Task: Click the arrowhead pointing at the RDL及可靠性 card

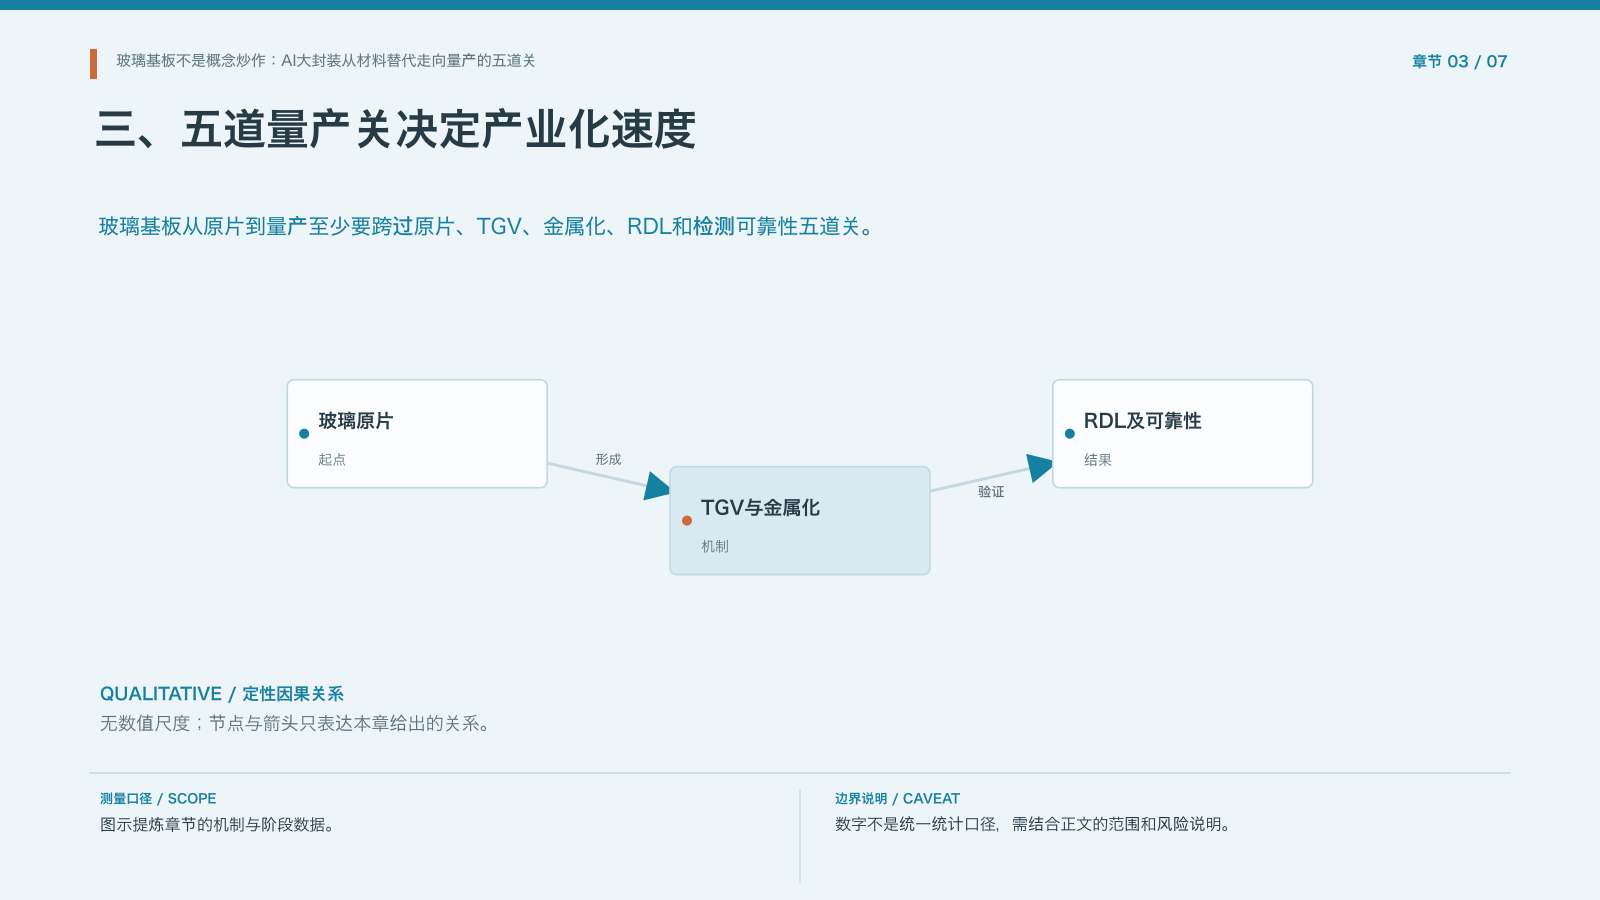Action: pyautogui.click(x=1040, y=468)
